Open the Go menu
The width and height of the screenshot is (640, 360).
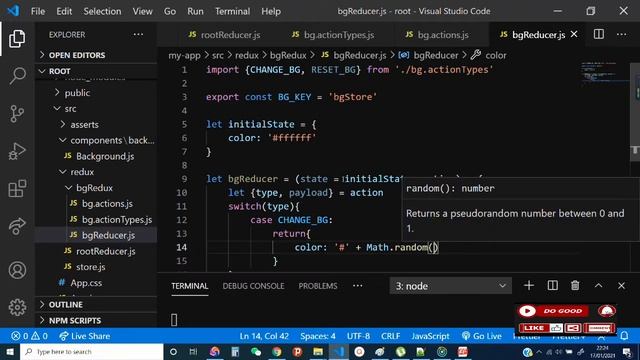(x=170, y=11)
